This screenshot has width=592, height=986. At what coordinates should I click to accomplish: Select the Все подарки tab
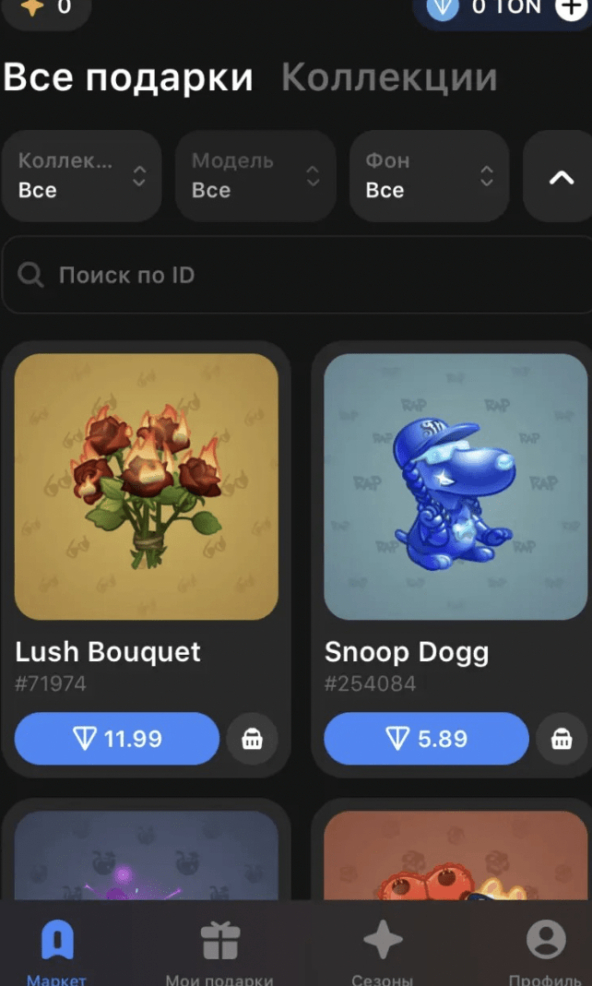[x=128, y=79]
